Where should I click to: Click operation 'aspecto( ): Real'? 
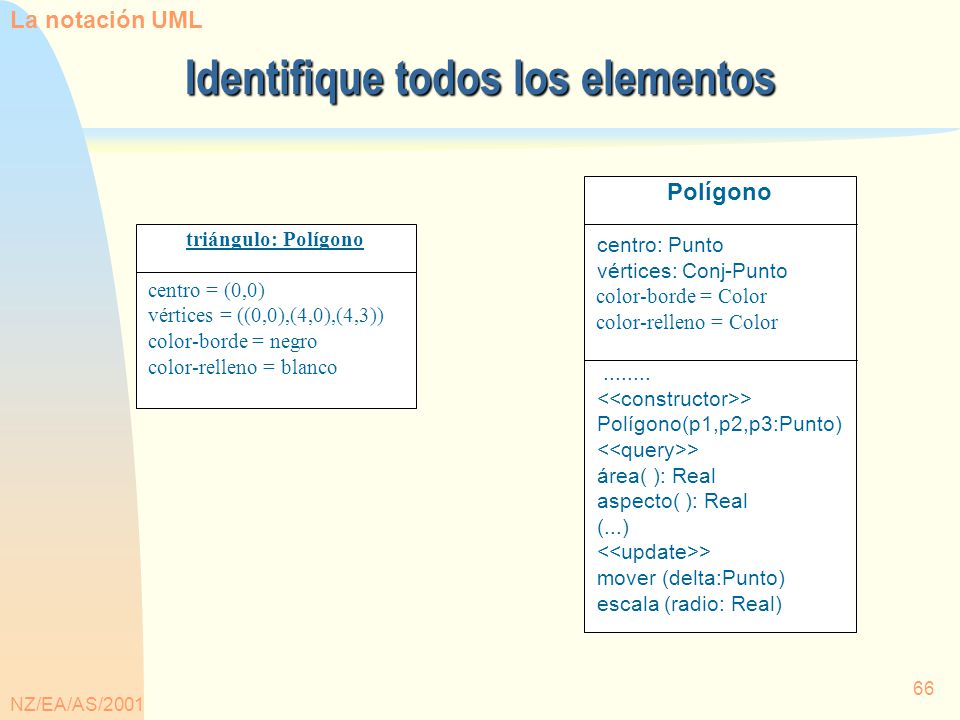click(x=672, y=501)
